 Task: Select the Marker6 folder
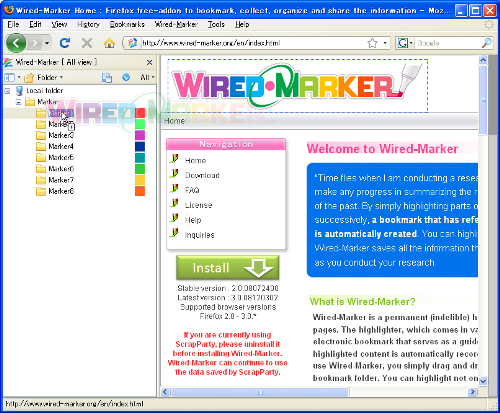(x=61, y=169)
